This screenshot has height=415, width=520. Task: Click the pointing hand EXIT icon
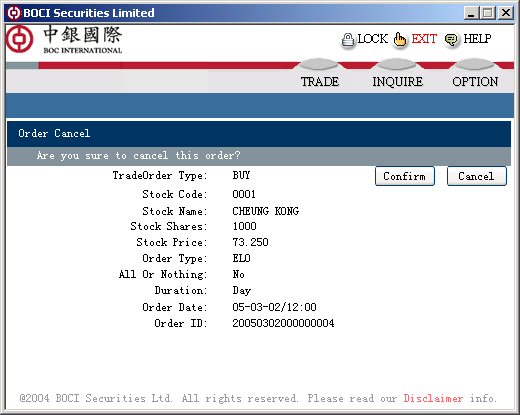click(x=399, y=40)
